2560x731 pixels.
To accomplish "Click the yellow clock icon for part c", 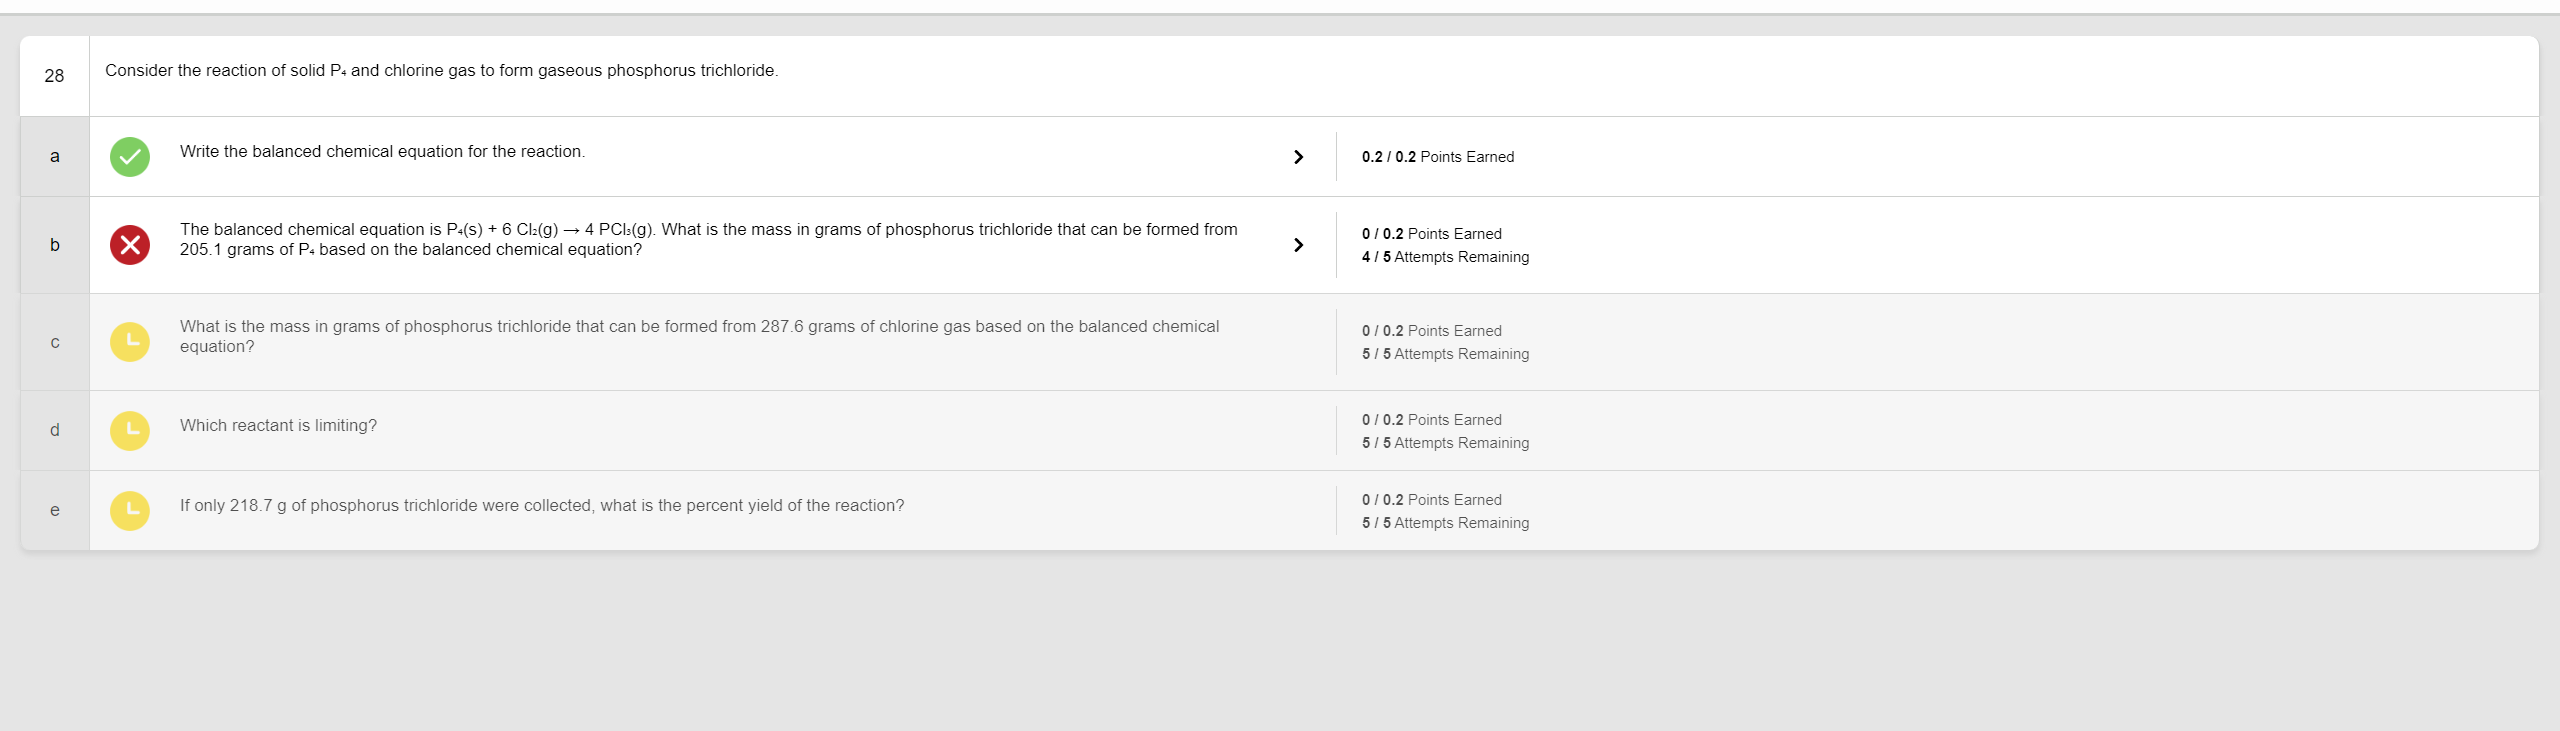I will click(130, 342).
